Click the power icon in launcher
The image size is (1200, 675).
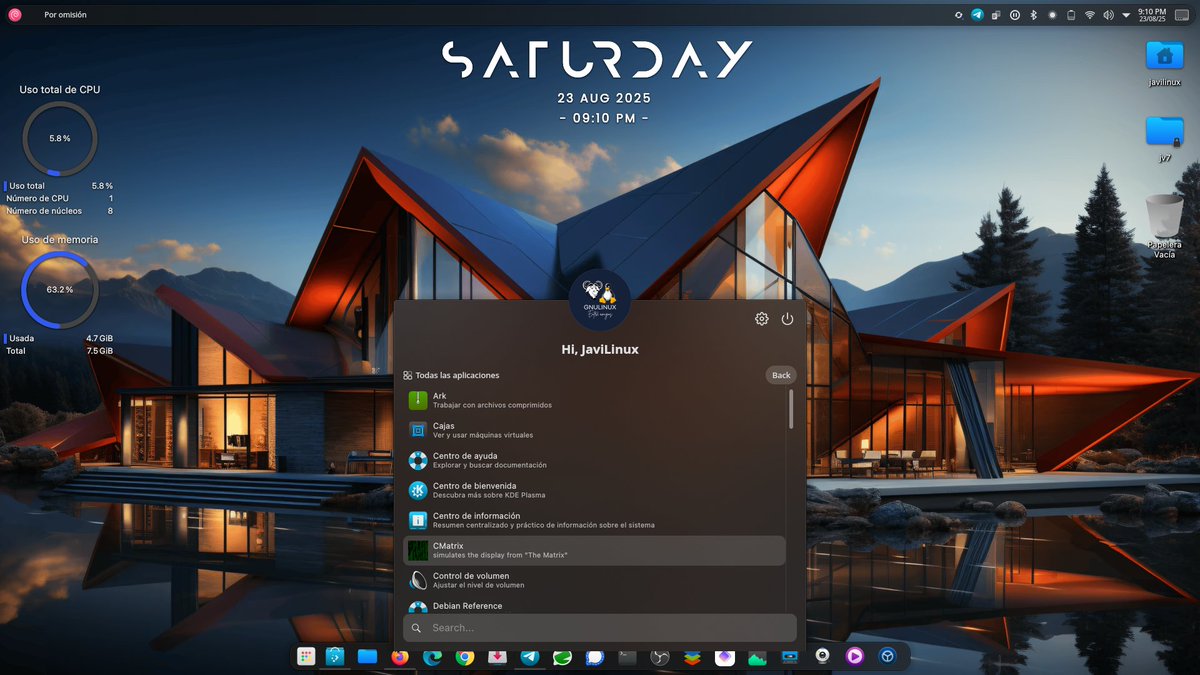[787, 319]
